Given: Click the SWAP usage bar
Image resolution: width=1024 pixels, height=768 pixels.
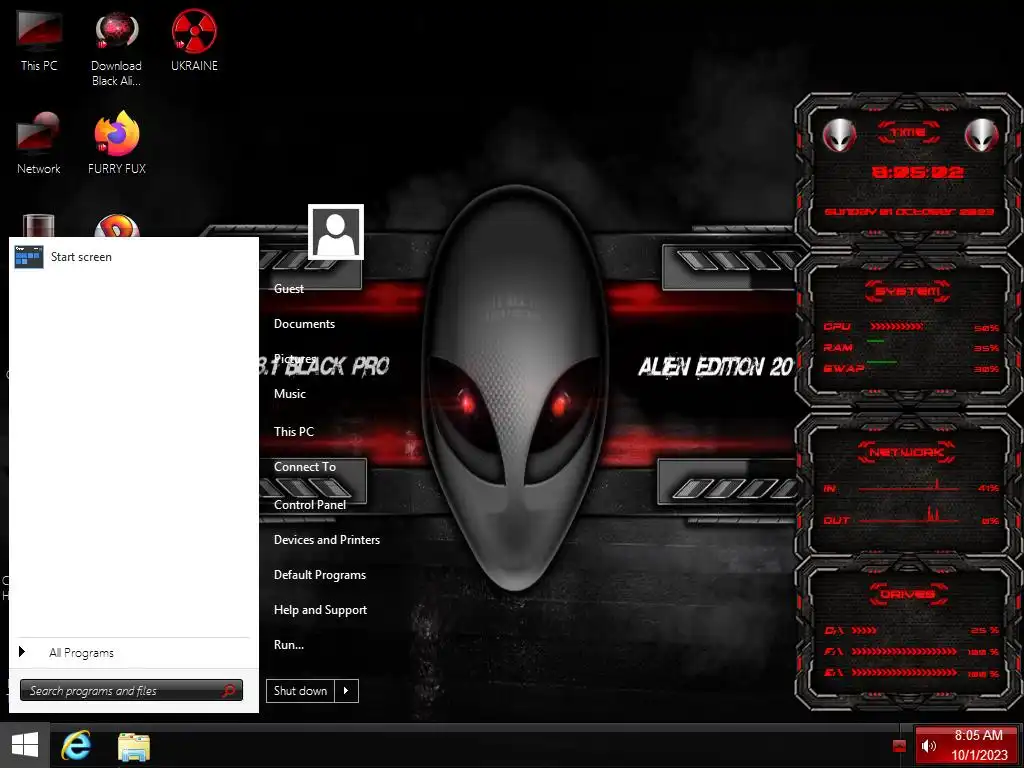Looking at the screenshot, I should tap(882, 362).
